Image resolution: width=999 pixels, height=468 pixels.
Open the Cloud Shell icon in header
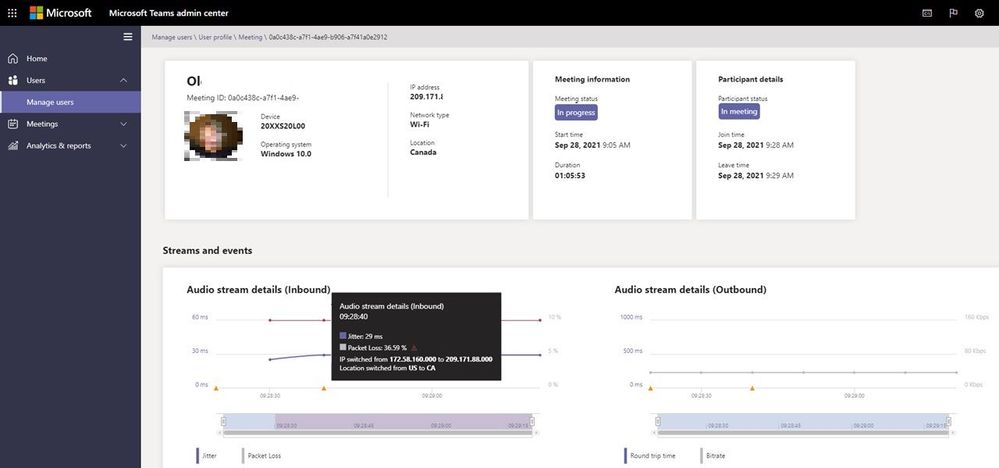coord(927,13)
